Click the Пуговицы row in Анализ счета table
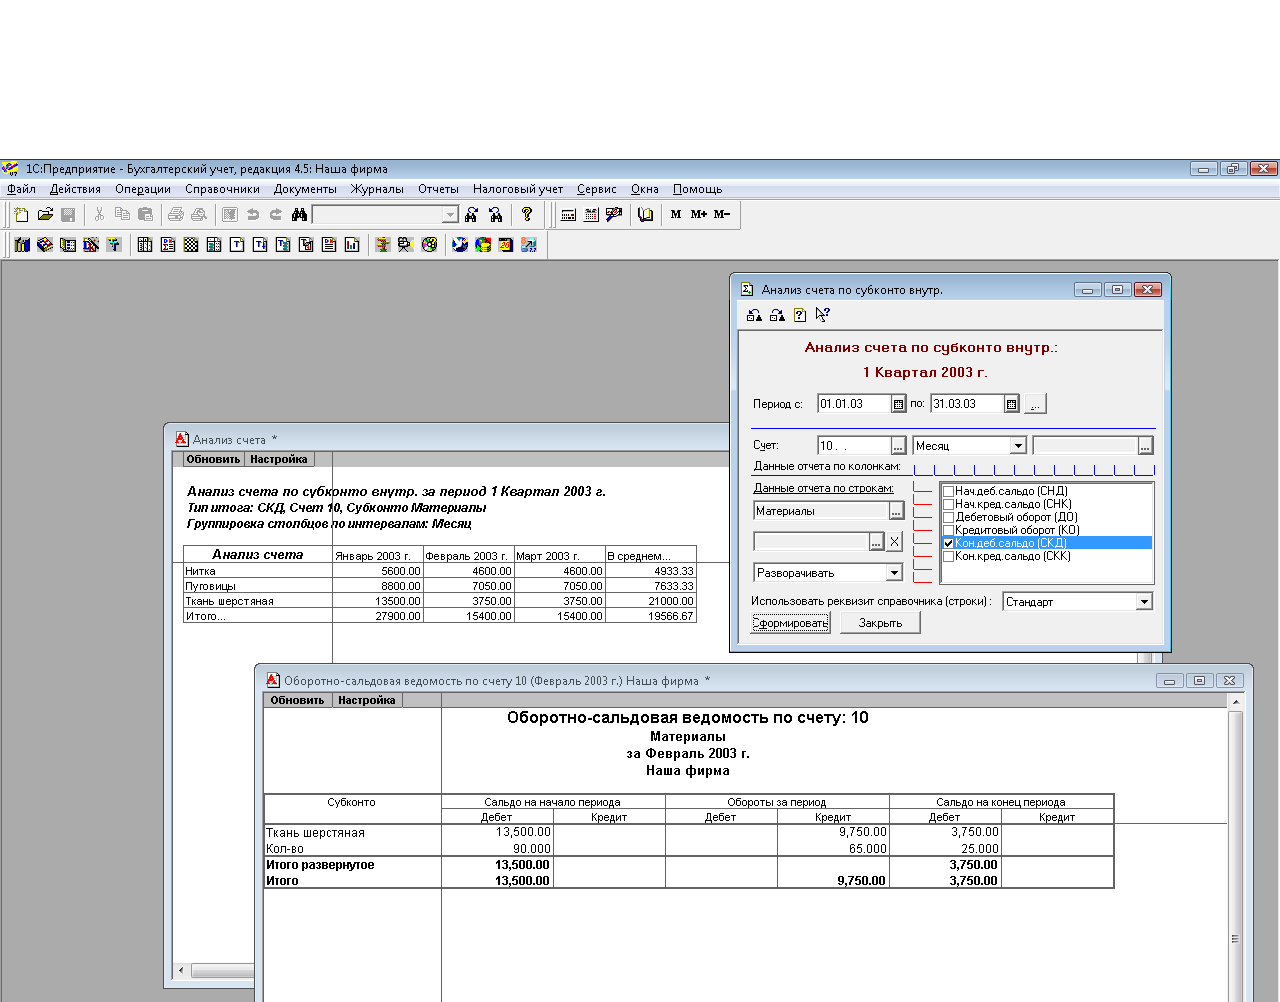This screenshot has height=1002, width=1280. (x=440, y=586)
